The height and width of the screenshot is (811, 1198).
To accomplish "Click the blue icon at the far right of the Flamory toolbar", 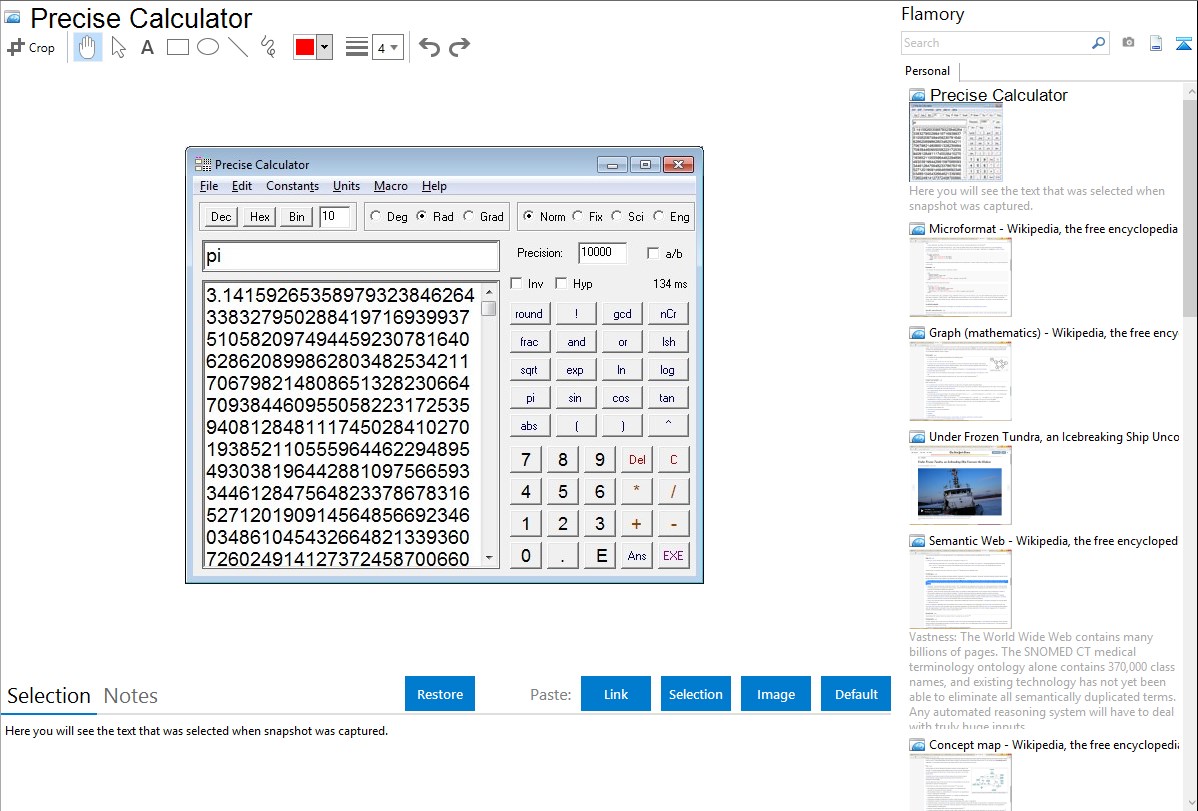I will coord(1183,43).
